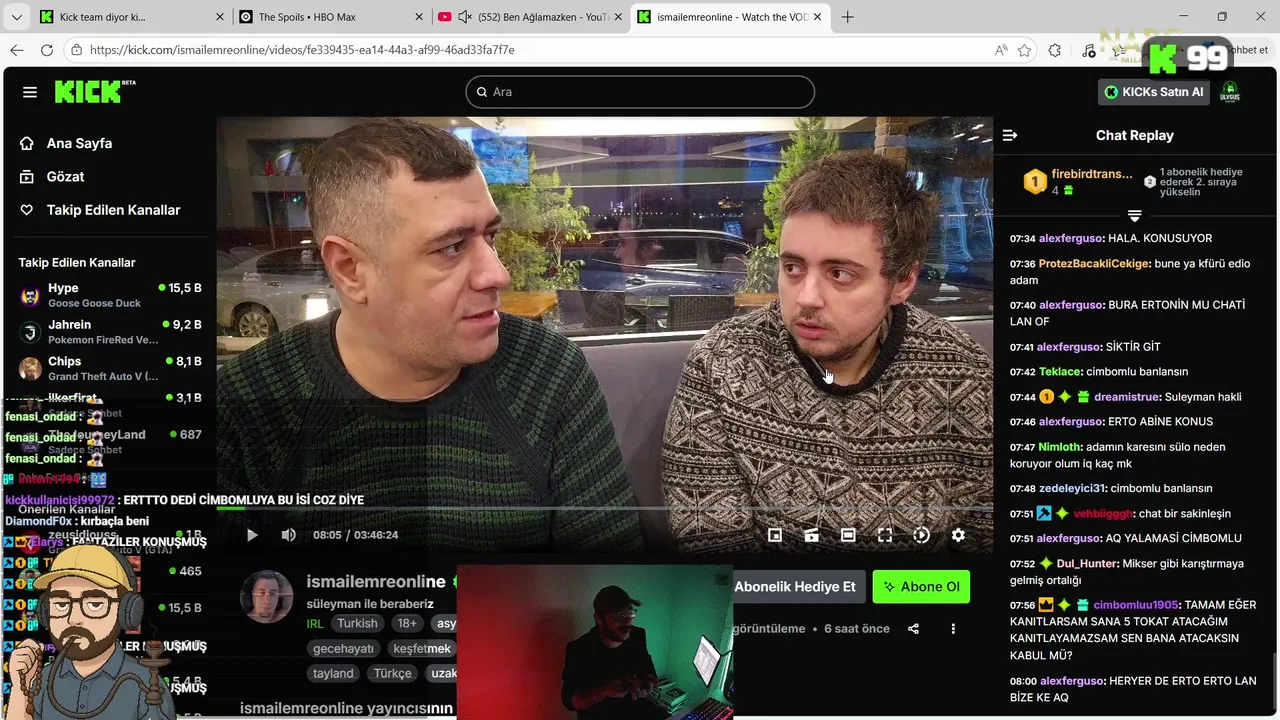The image size is (1280, 720).
Task: Open Gözat browse page
Action: (x=52, y=176)
